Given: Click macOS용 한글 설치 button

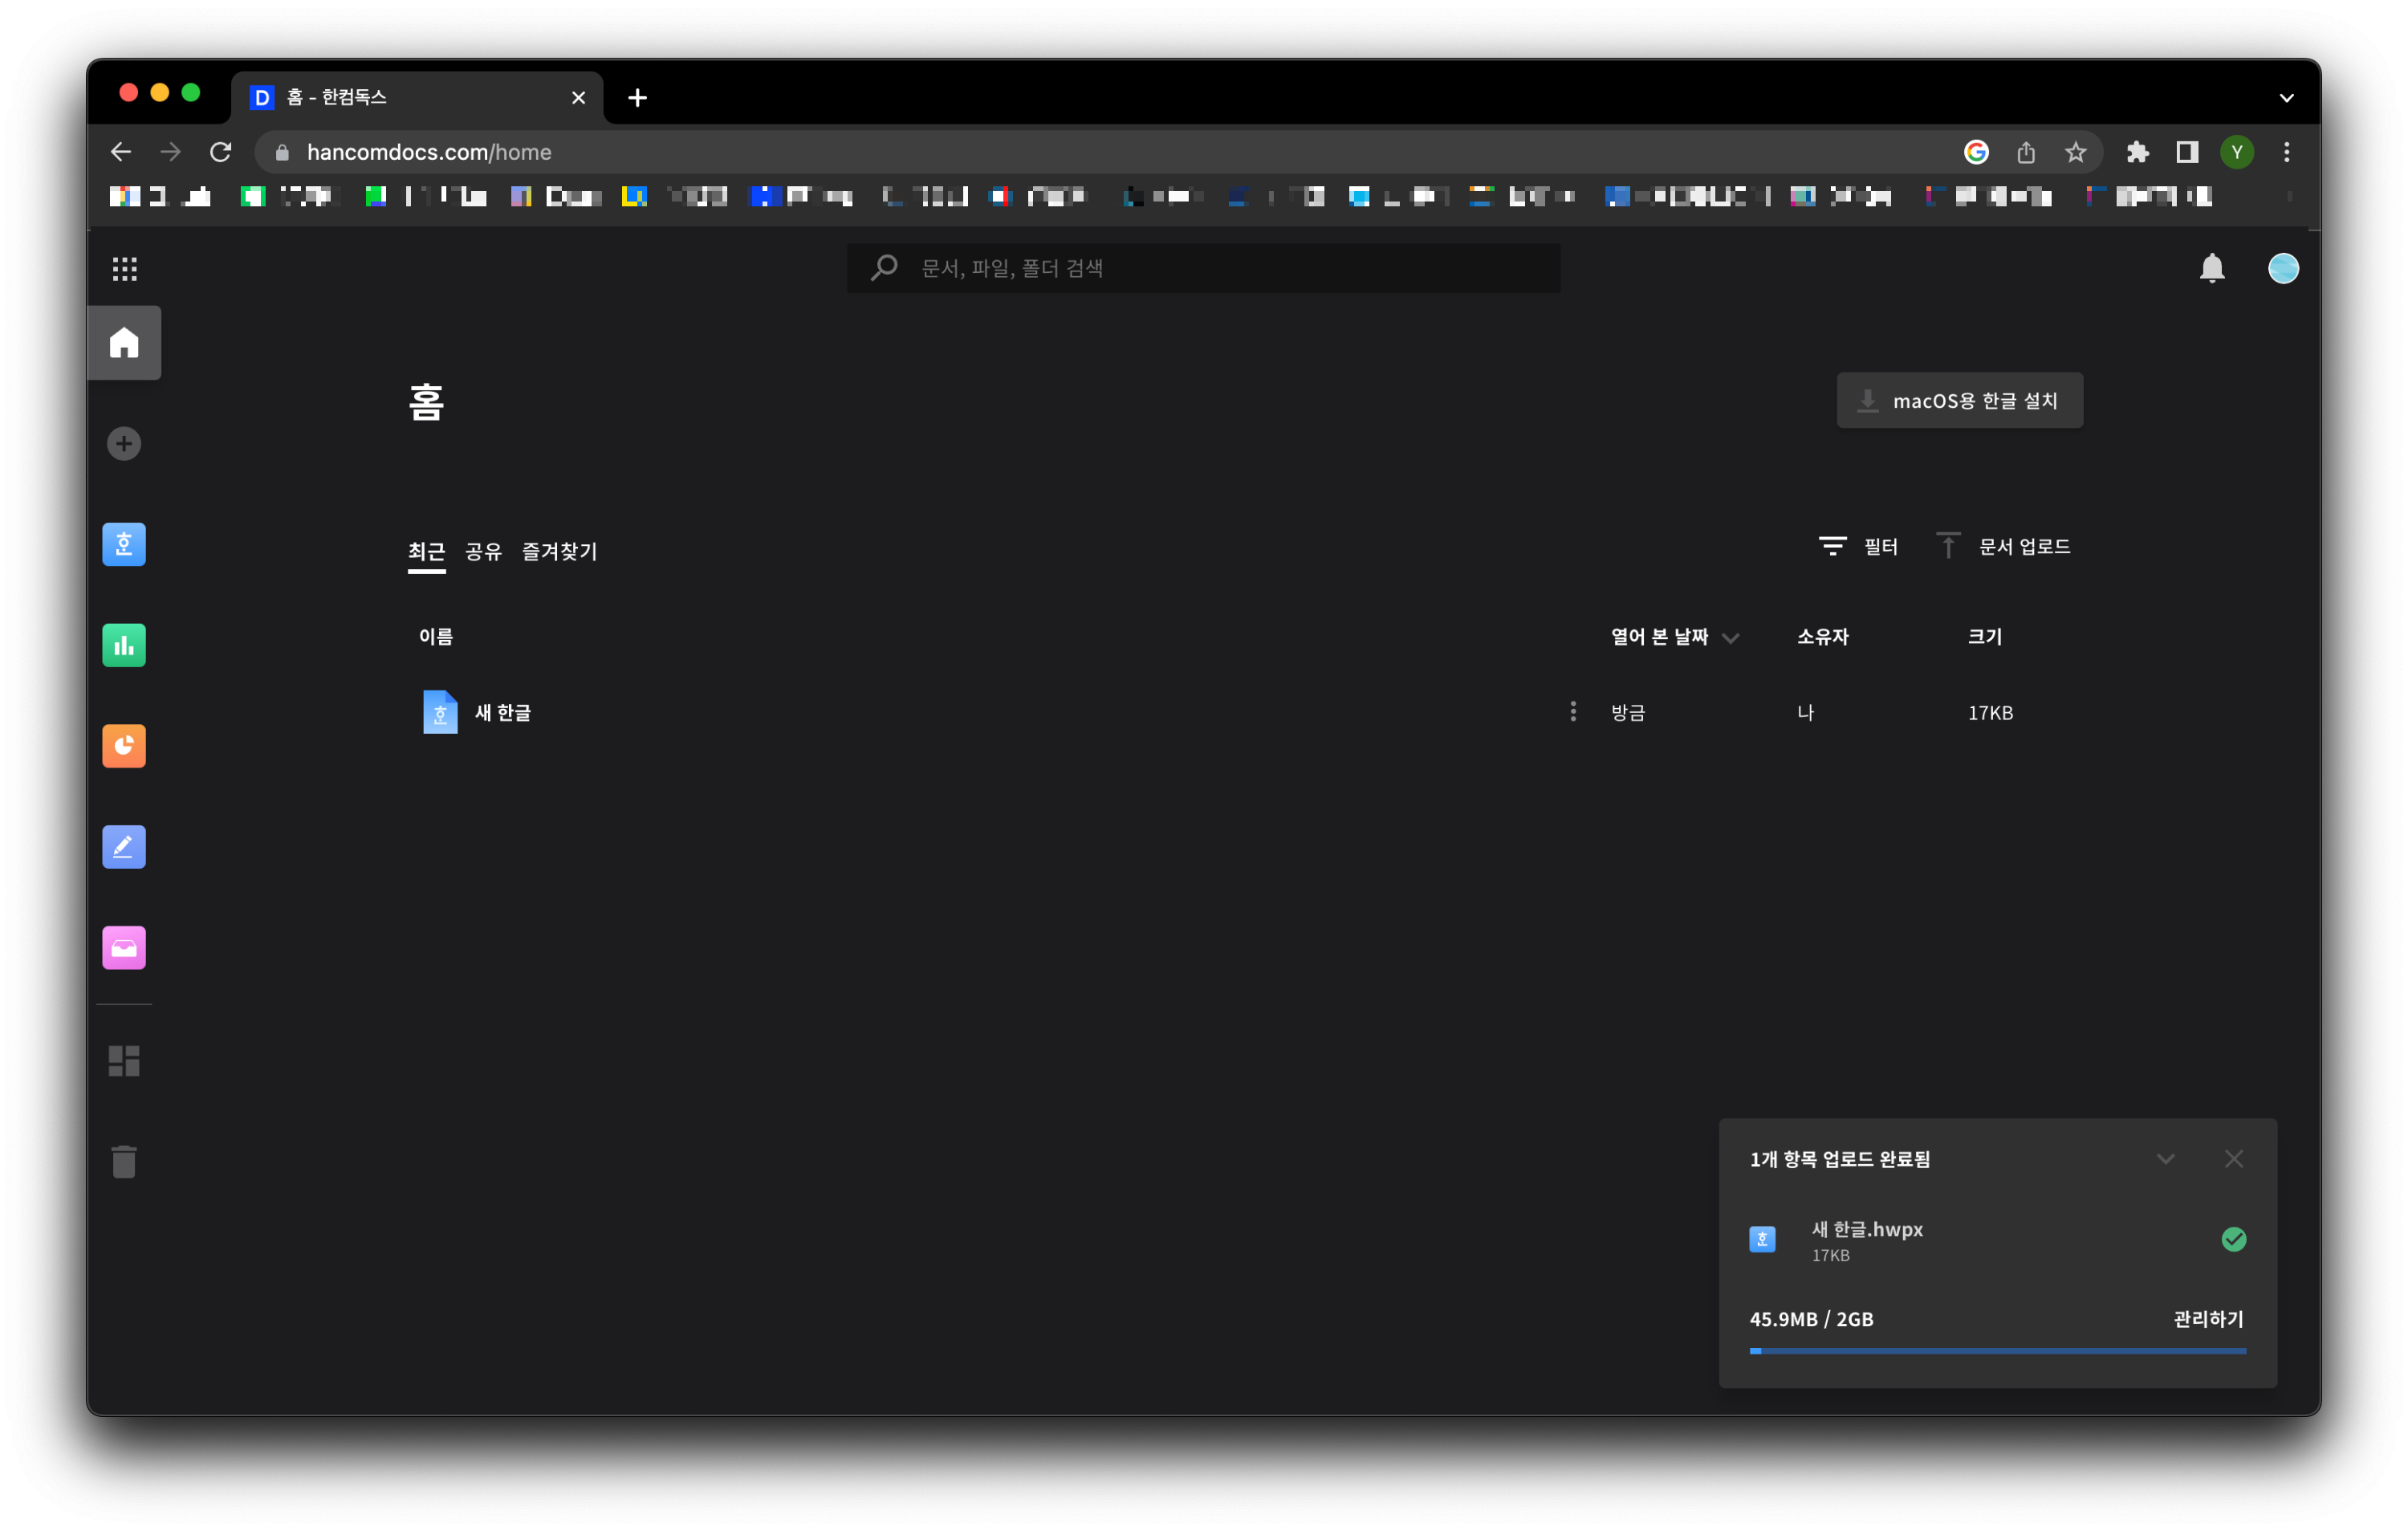Looking at the screenshot, I should [x=1959, y=401].
